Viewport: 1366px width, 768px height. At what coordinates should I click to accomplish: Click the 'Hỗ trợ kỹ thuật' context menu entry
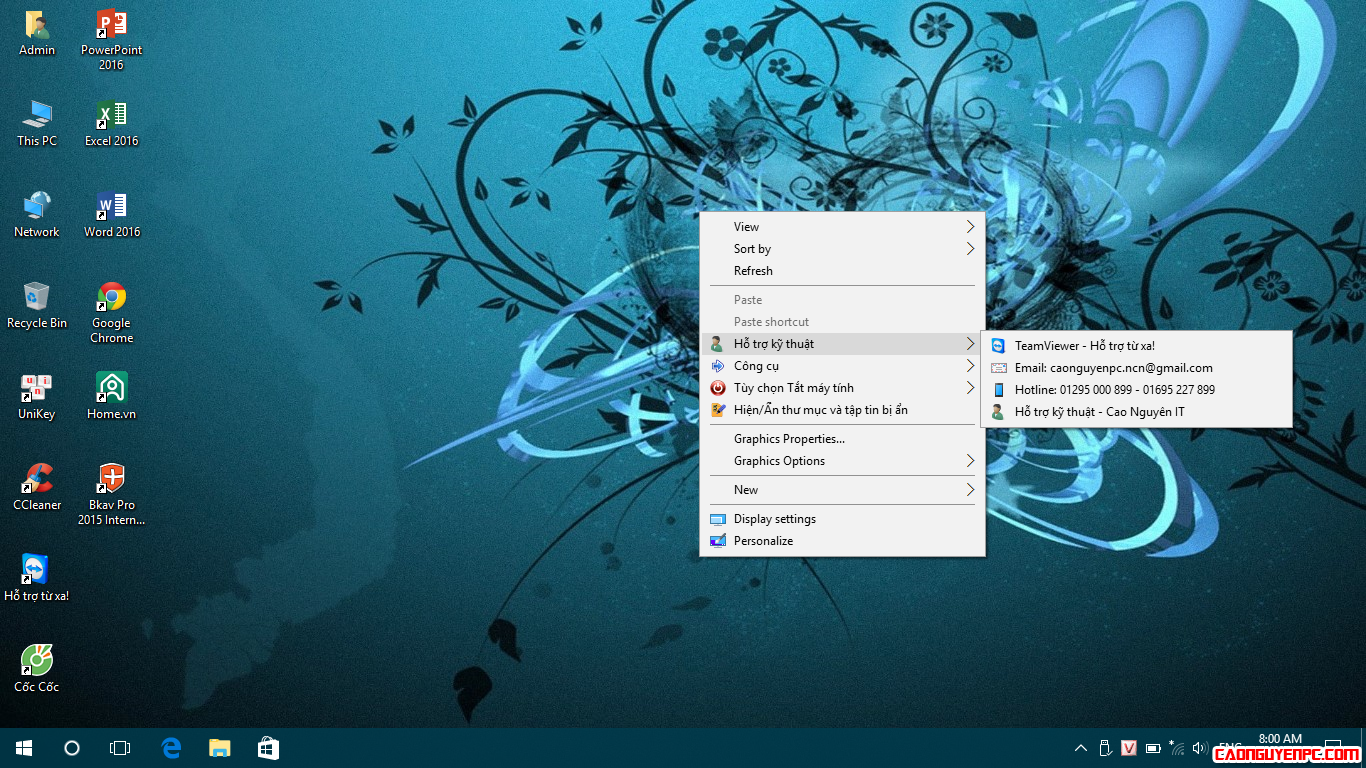(842, 344)
